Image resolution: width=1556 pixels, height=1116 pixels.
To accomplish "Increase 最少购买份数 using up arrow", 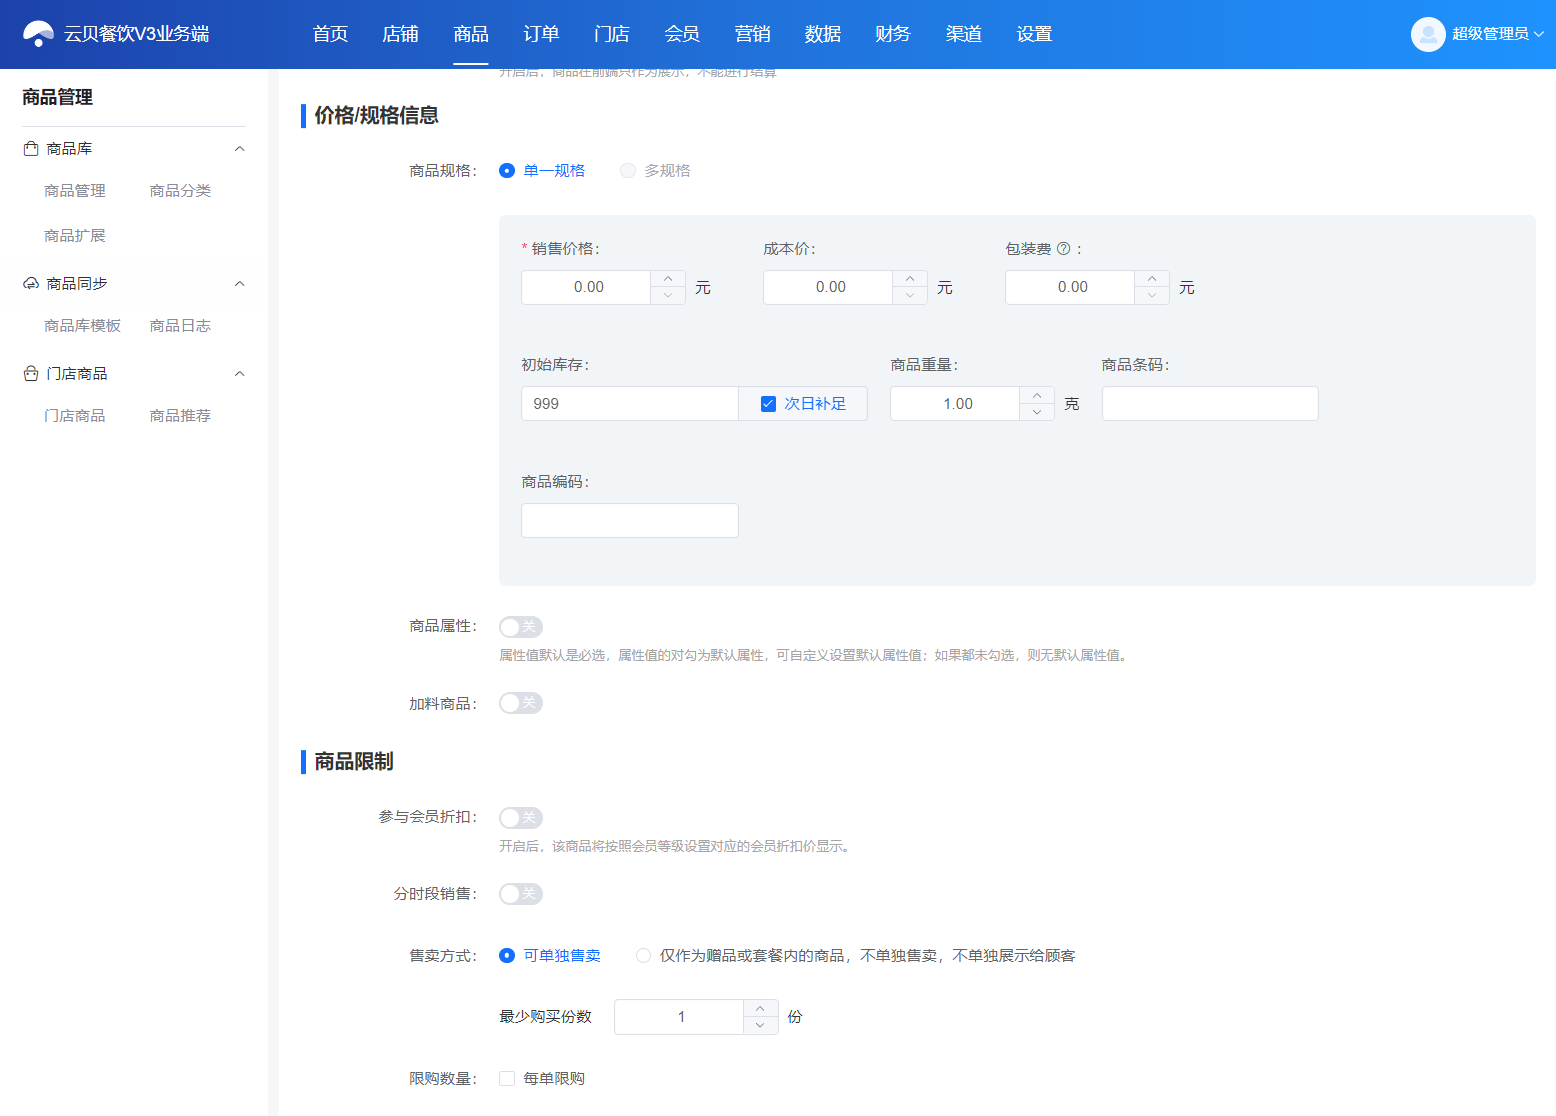I will pyautogui.click(x=760, y=1008).
